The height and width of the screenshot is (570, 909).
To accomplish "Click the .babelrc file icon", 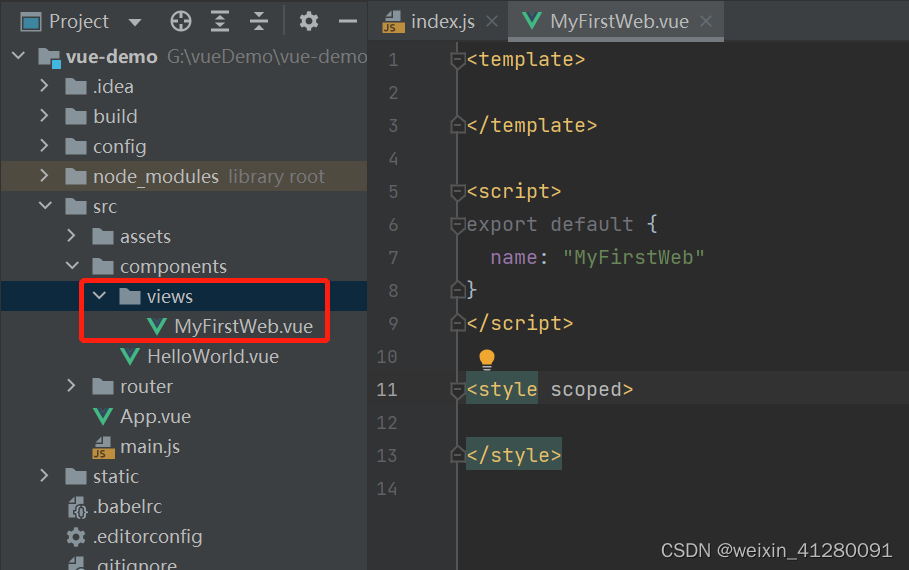I will point(77,507).
